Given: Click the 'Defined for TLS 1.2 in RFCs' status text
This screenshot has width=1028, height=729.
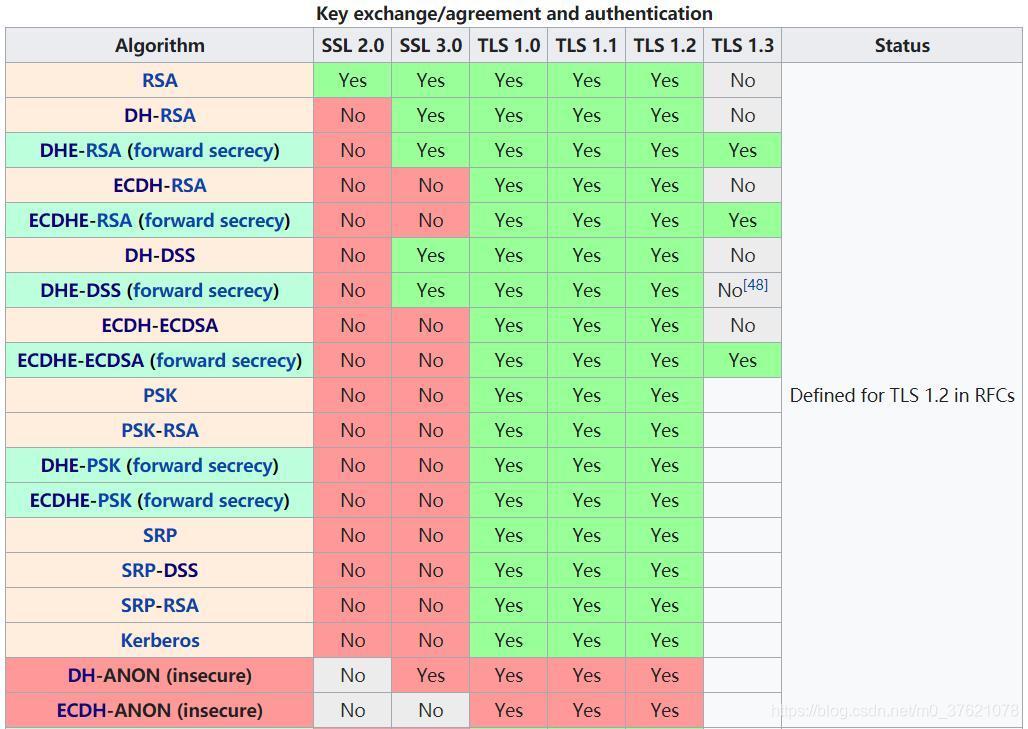Looking at the screenshot, I should (902, 396).
